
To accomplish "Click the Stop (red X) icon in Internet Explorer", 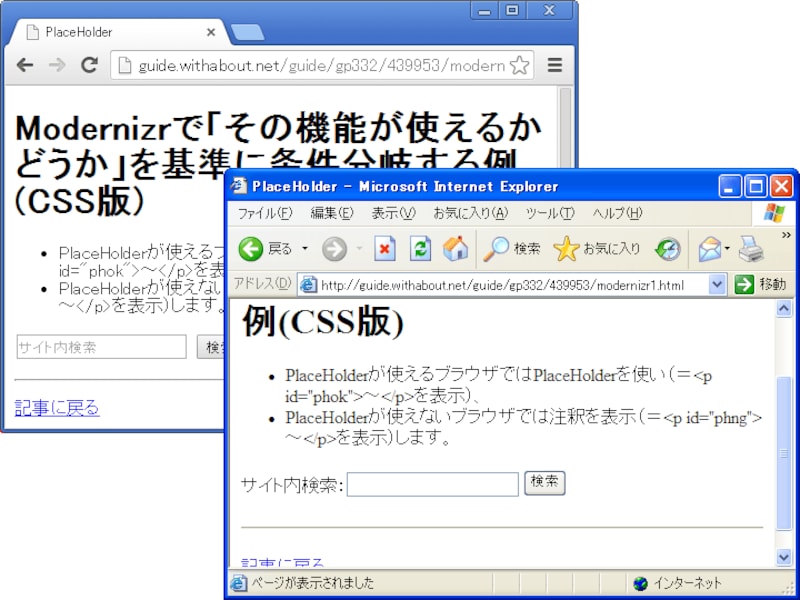I will pos(384,248).
